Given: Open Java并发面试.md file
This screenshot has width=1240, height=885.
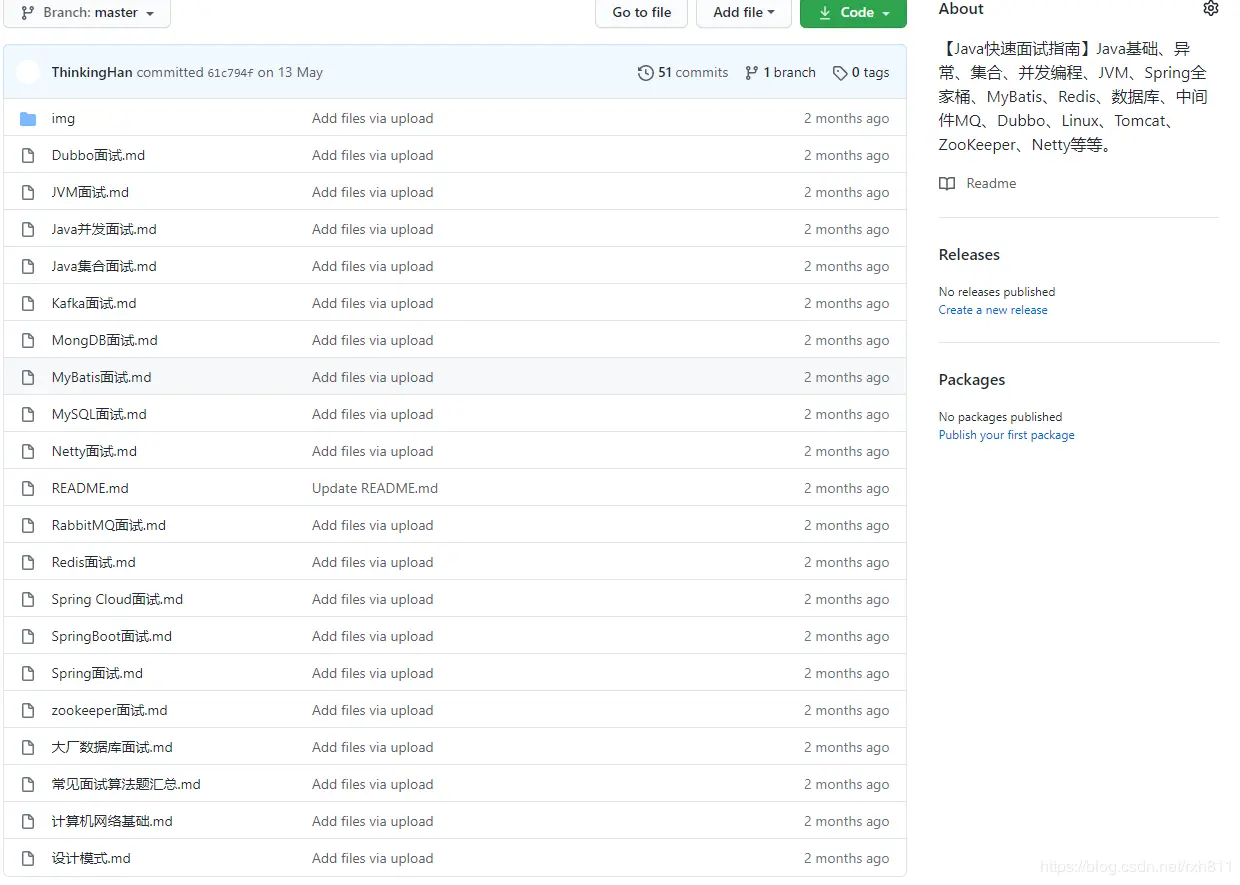Looking at the screenshot, I should (x=104, y=229).
